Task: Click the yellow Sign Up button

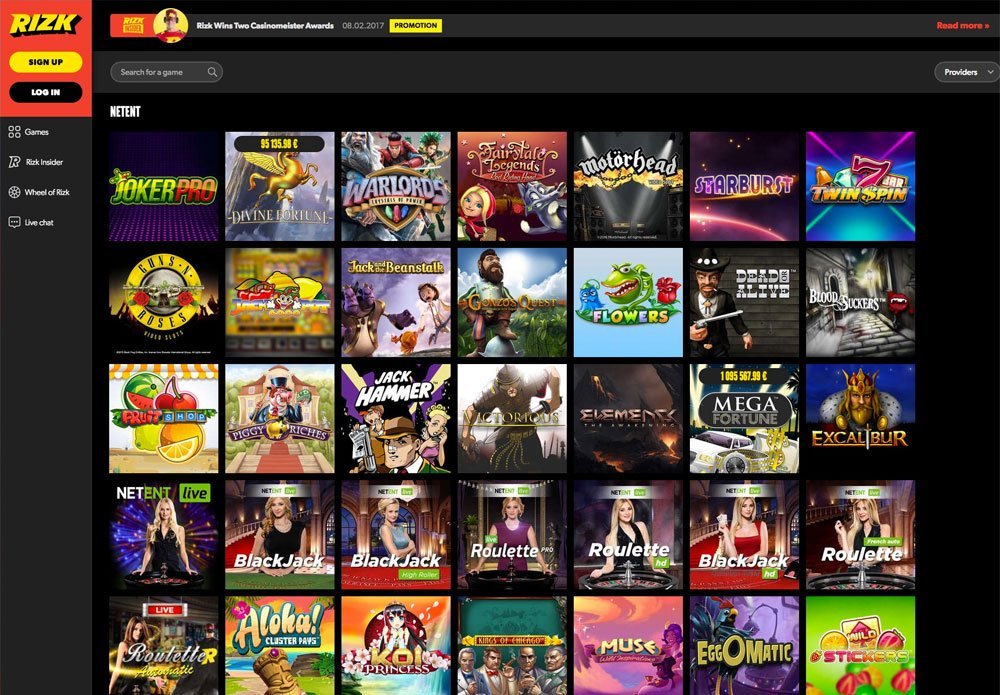Action: point(45,62)
